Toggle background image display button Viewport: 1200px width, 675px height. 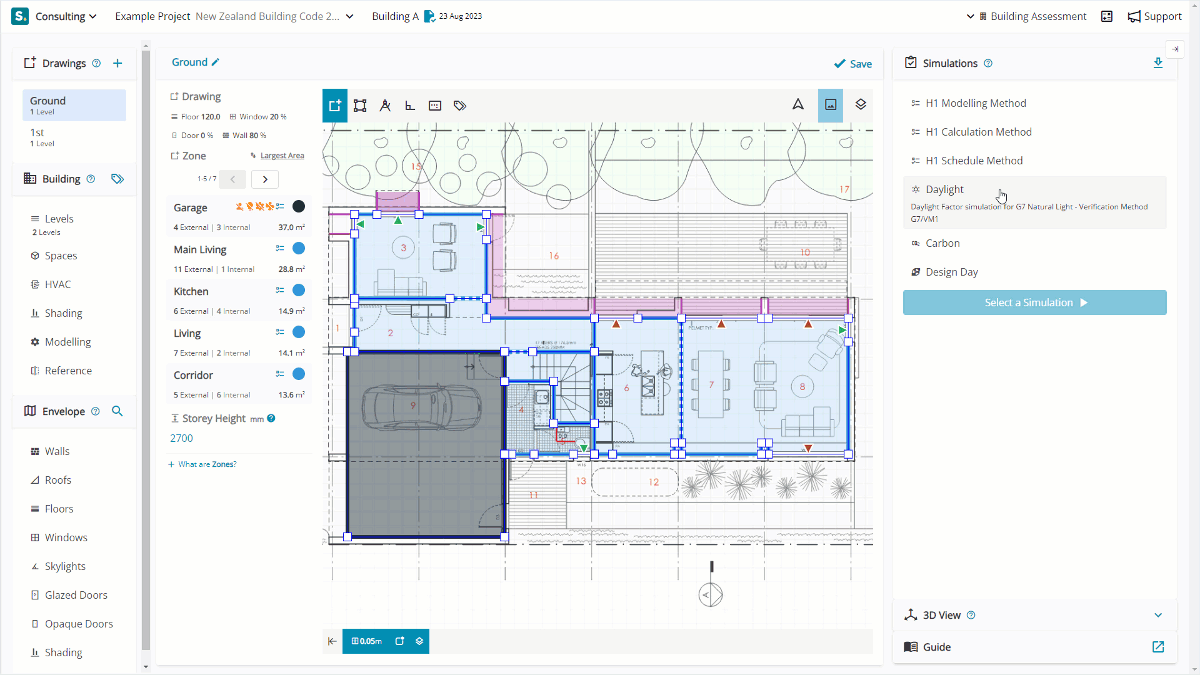pyautogui.click(x=830, y=105)
